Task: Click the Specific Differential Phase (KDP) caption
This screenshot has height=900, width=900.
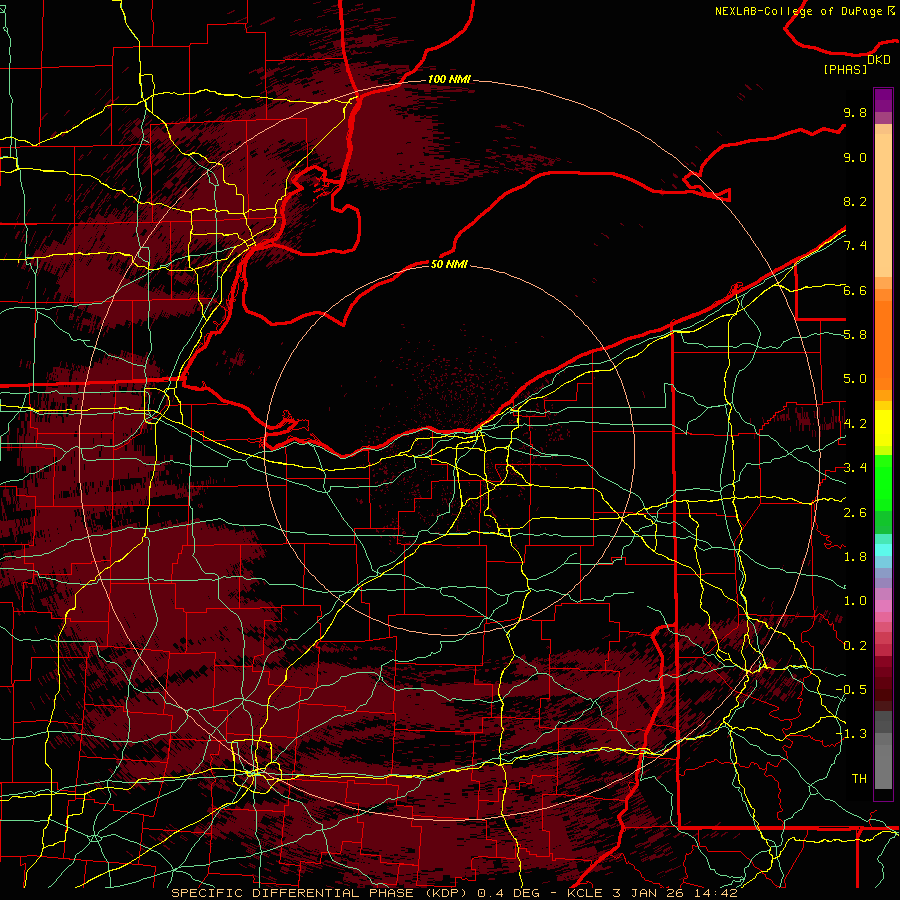Action: (453, 893)
